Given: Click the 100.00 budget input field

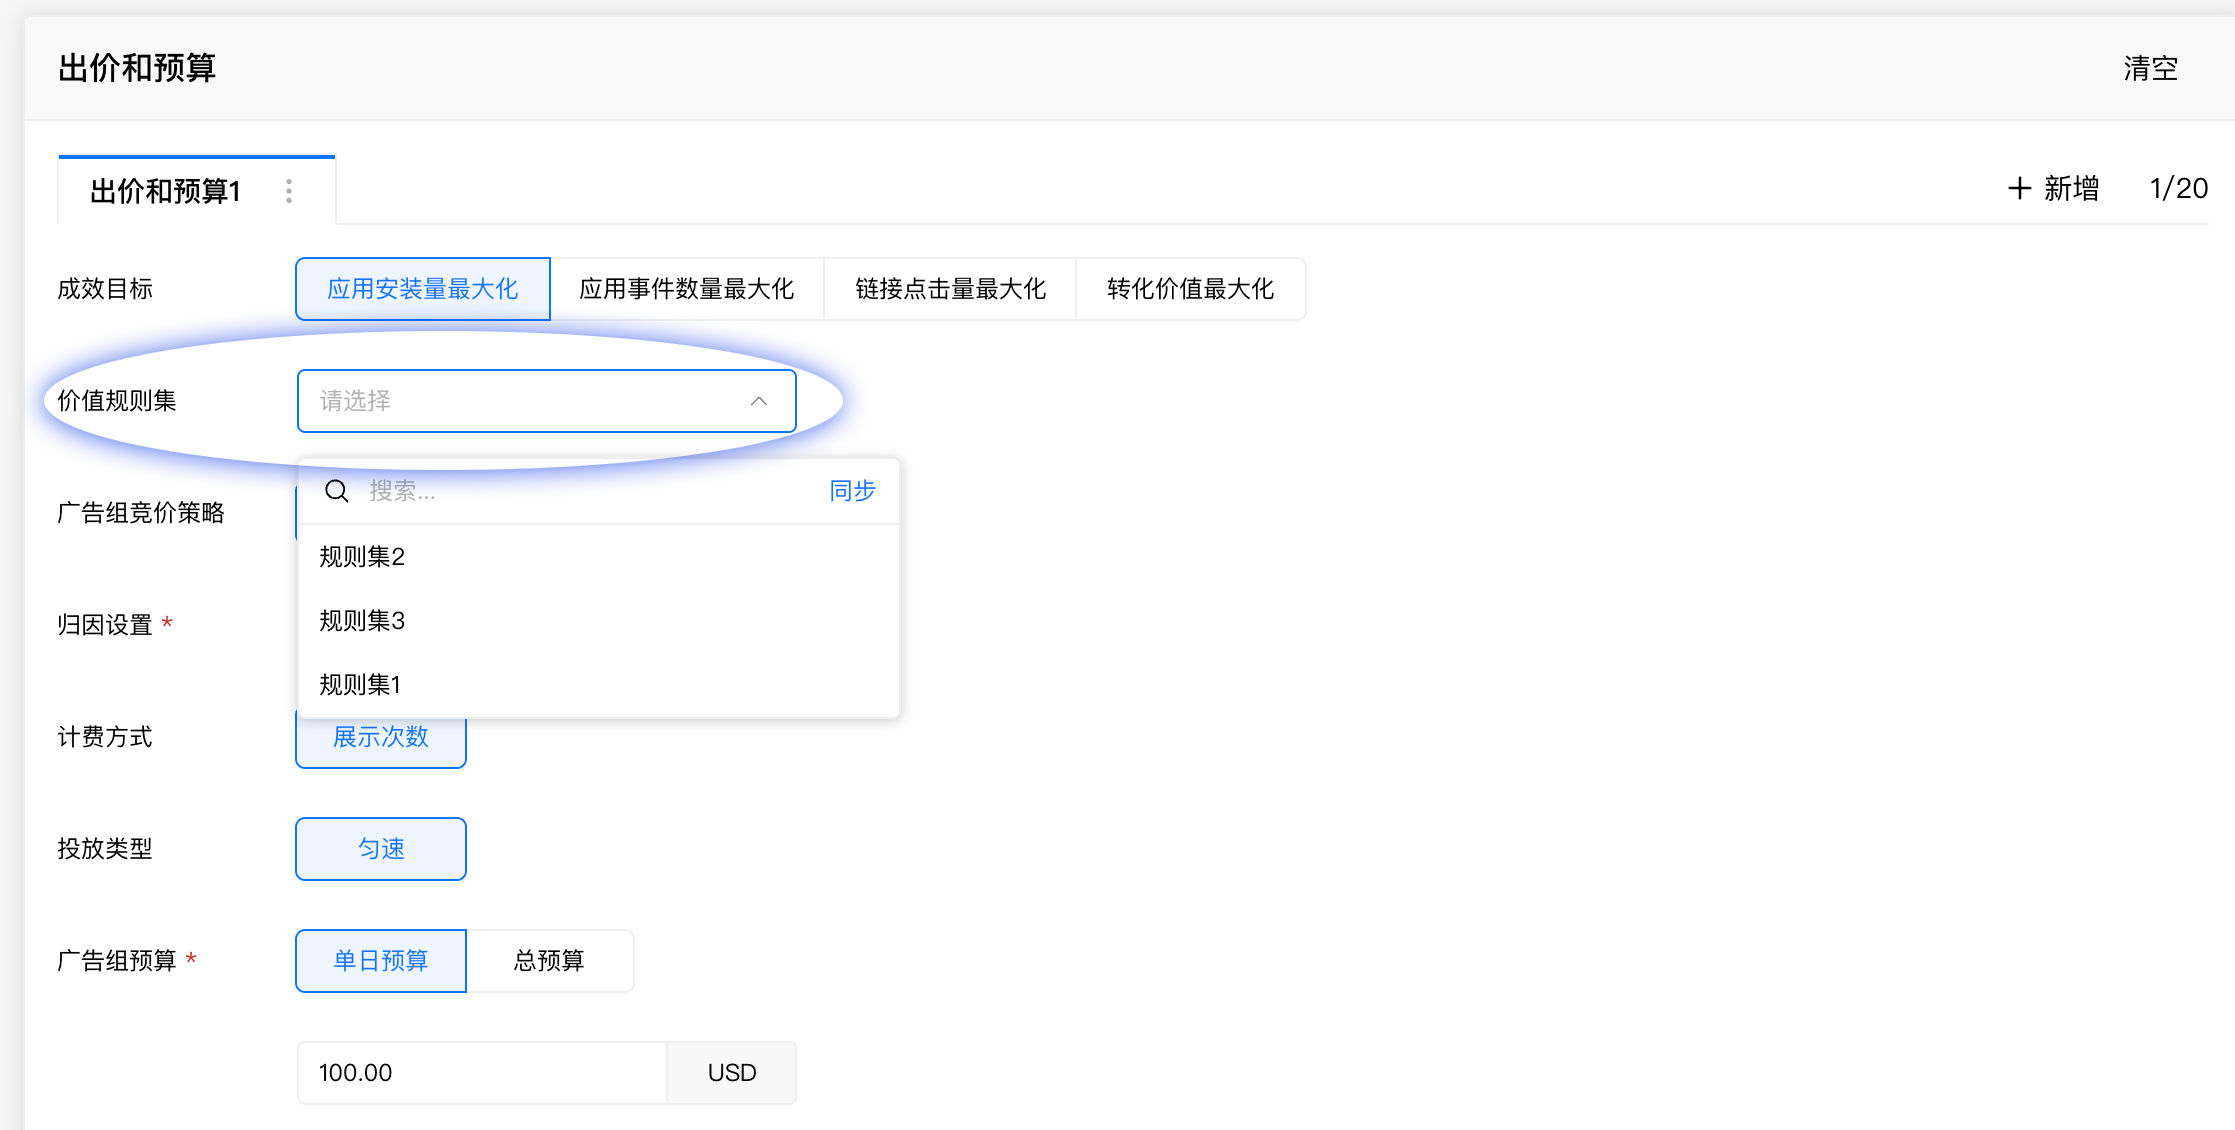Looking at the screenshot, I should pyautogui.click(x=481, y=1072).
